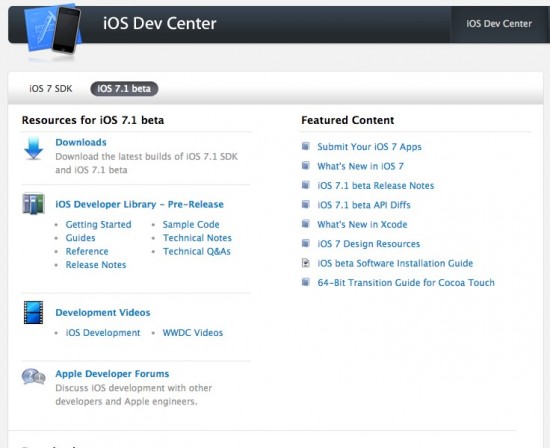Open the Sample Code link
550x448 pixels.
coord(191,225)
